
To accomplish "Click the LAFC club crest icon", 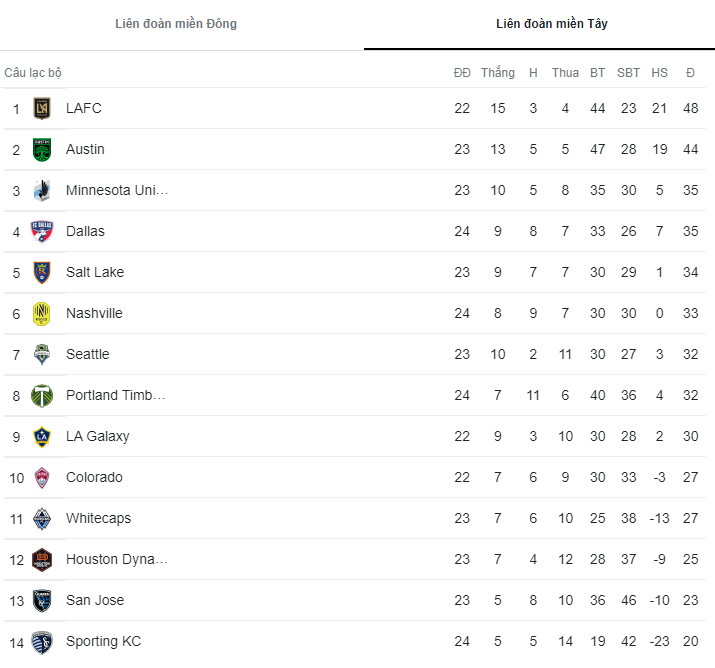I will click(x=41, y=108).
